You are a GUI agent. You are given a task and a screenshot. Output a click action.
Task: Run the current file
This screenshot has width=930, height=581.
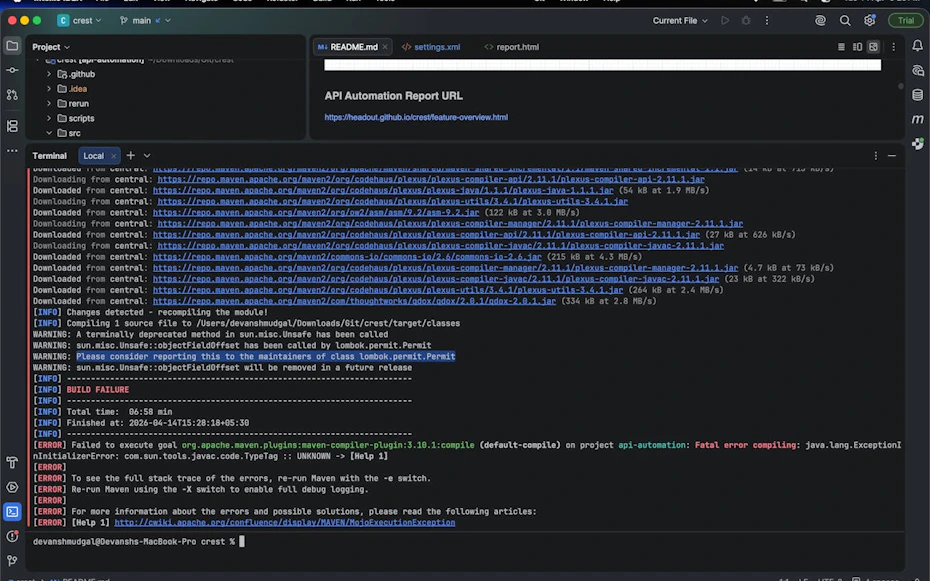coord(725,20)
